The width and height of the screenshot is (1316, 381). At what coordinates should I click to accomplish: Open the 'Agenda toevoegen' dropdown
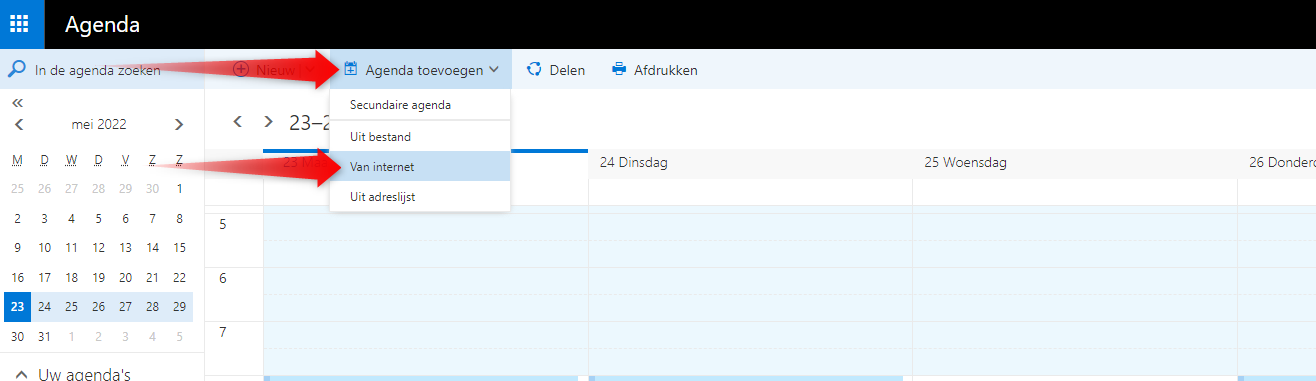421,70
